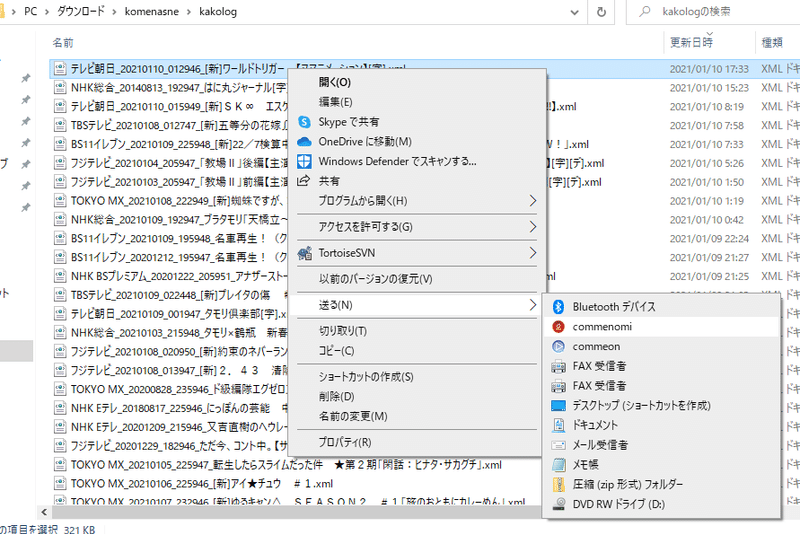Select 以前のバージョンの復元(V)

(416, 279)
